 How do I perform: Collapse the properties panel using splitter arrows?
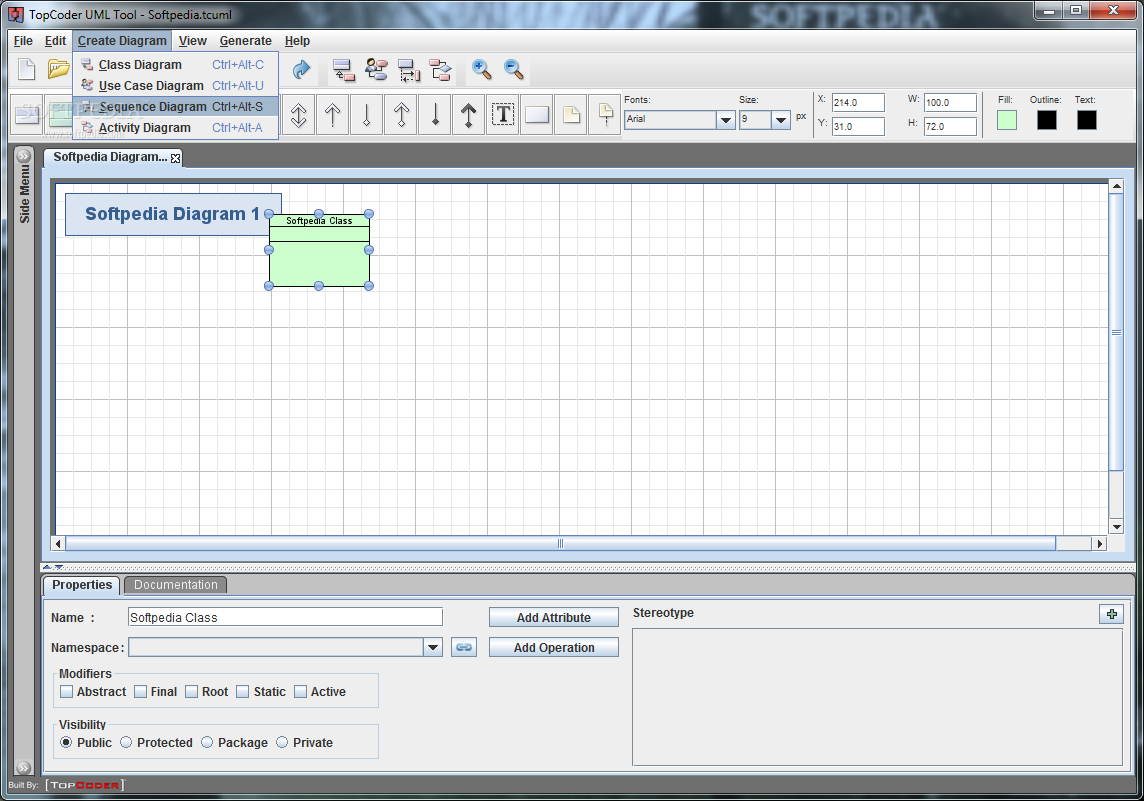[x=58, y=567]
